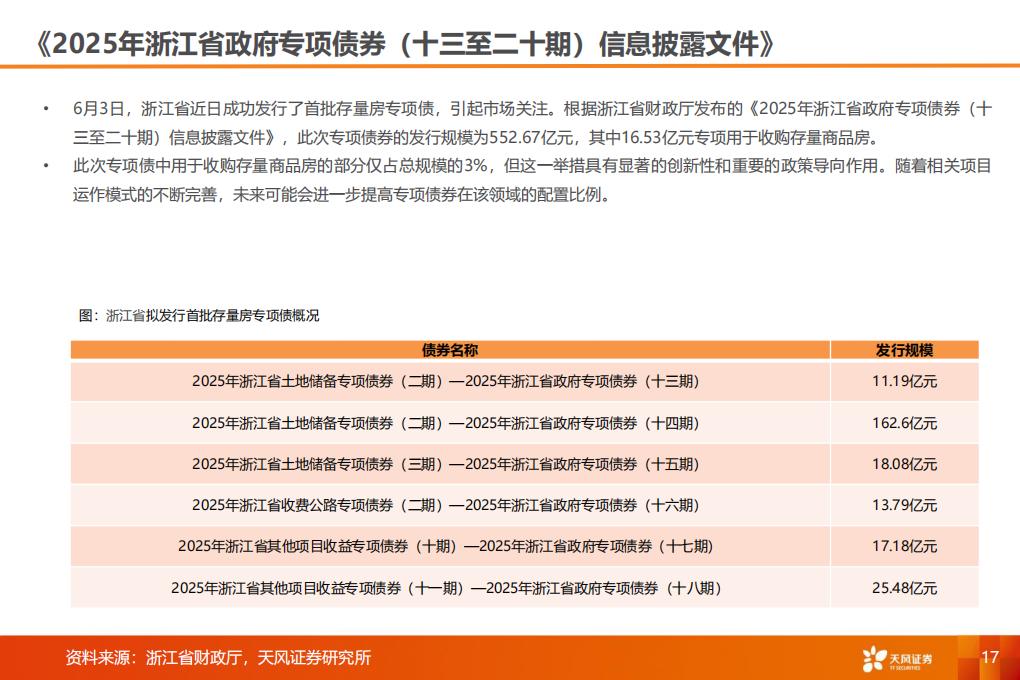Click the second bullet paragraph beginning 此次专项债中
This screenshot has width=1020, height=680.
[x=532, y=180]
